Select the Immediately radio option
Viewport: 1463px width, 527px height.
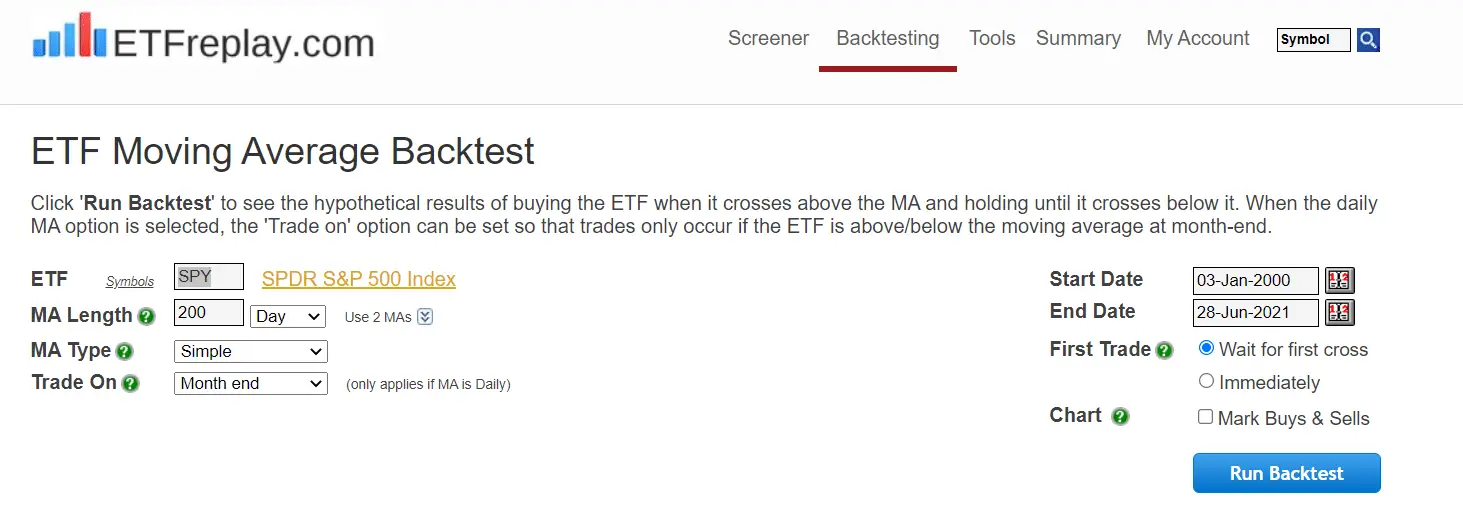tap(1206, 381)
